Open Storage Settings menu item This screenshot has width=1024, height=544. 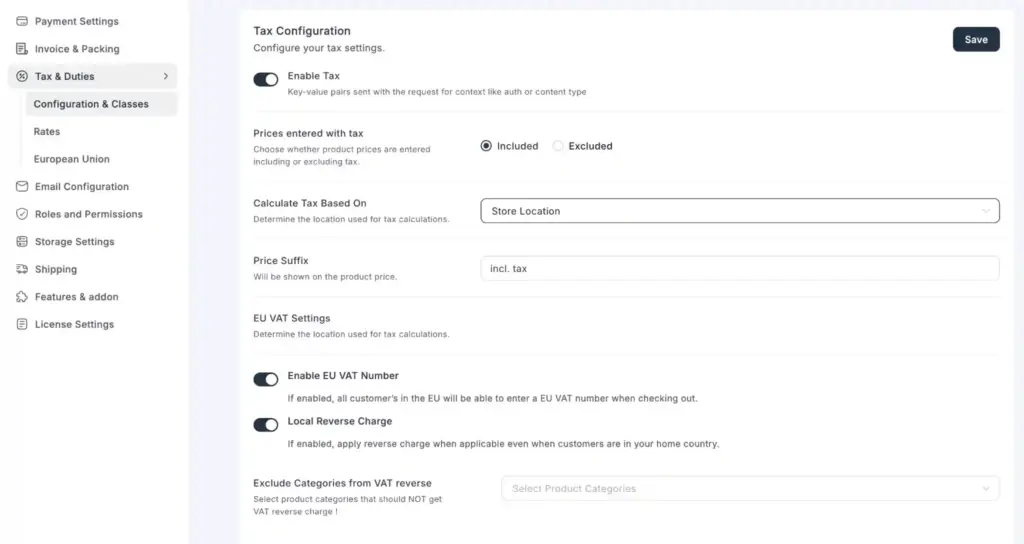74,241
